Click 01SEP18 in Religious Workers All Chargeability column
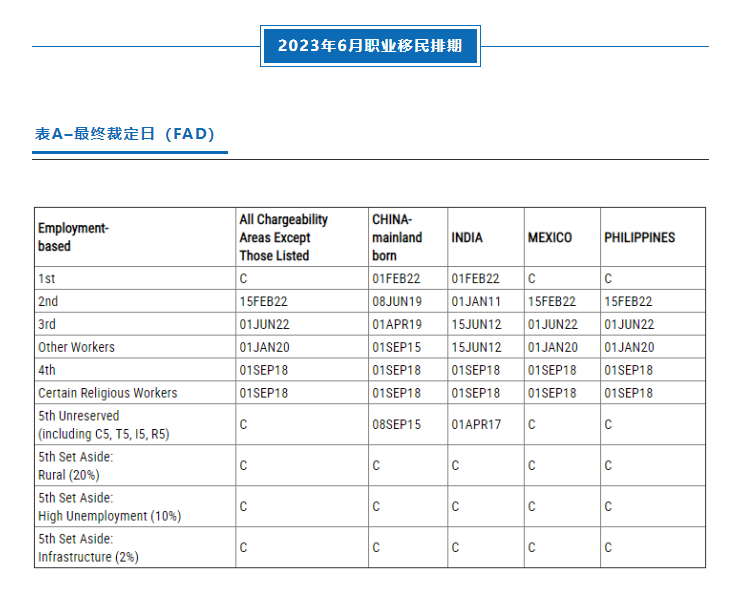The height and width of the screenshot is (591, 740). point(263,393)
